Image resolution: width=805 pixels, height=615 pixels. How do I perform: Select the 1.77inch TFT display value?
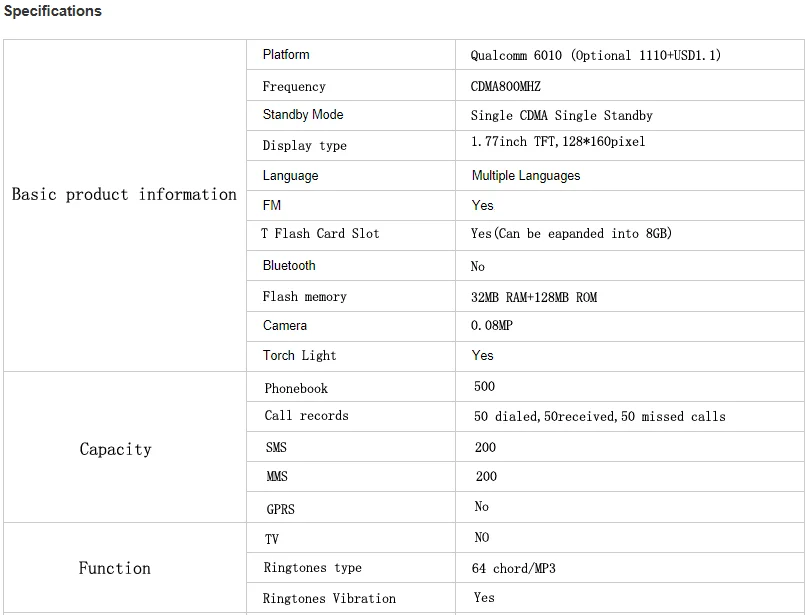pos(557,142)
